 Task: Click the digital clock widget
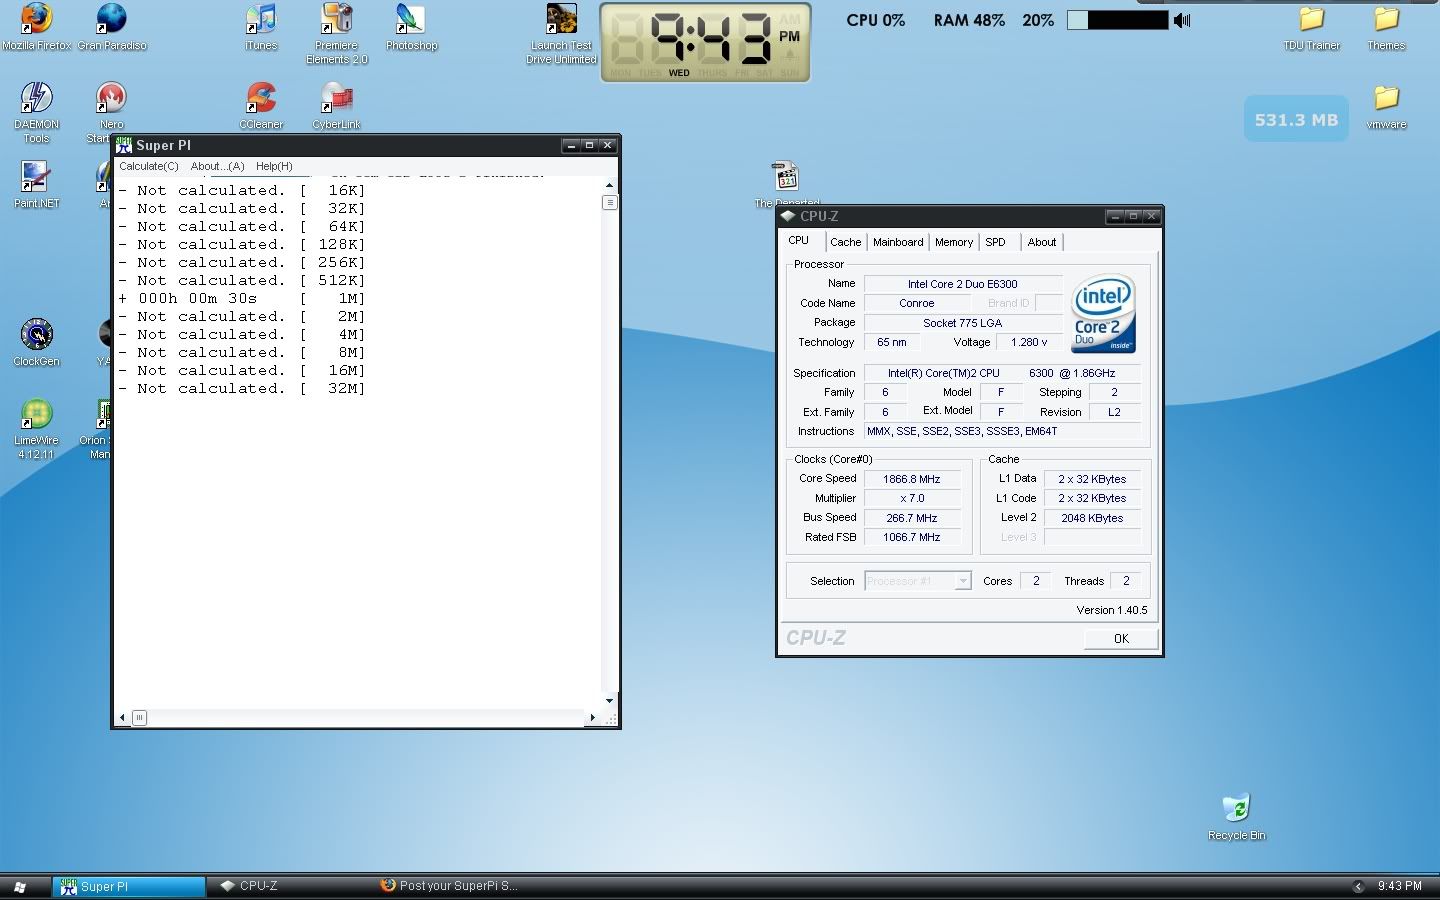click(705, 42)
